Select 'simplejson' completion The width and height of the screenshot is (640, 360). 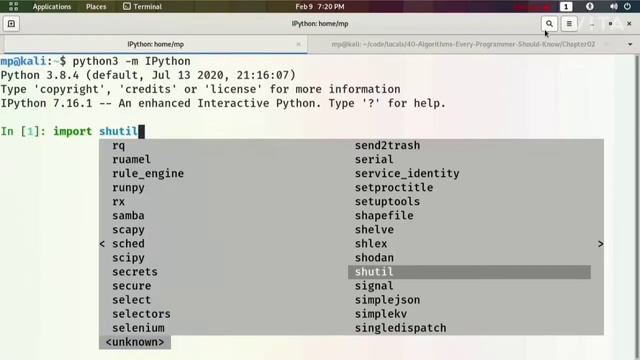(387, 300)
